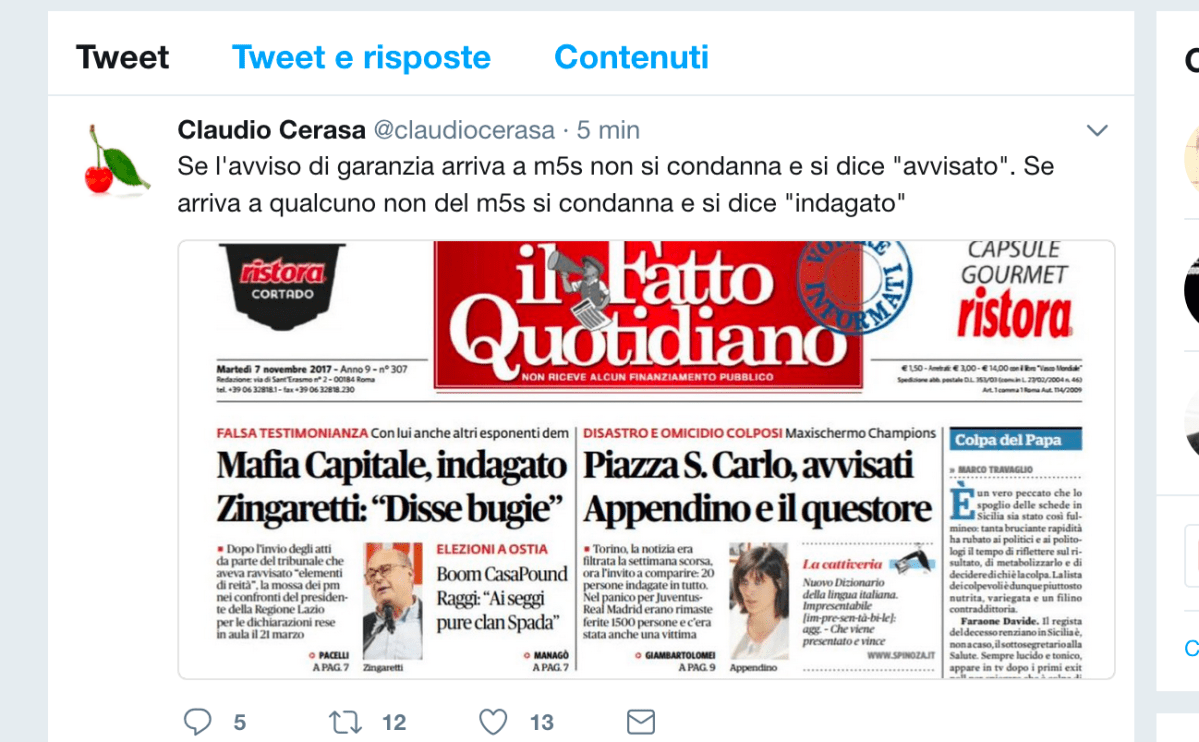This screenshot has width=1199, height=742.
Task: Send tweet via the envelope message icon
Action: (x=641, y=722)
